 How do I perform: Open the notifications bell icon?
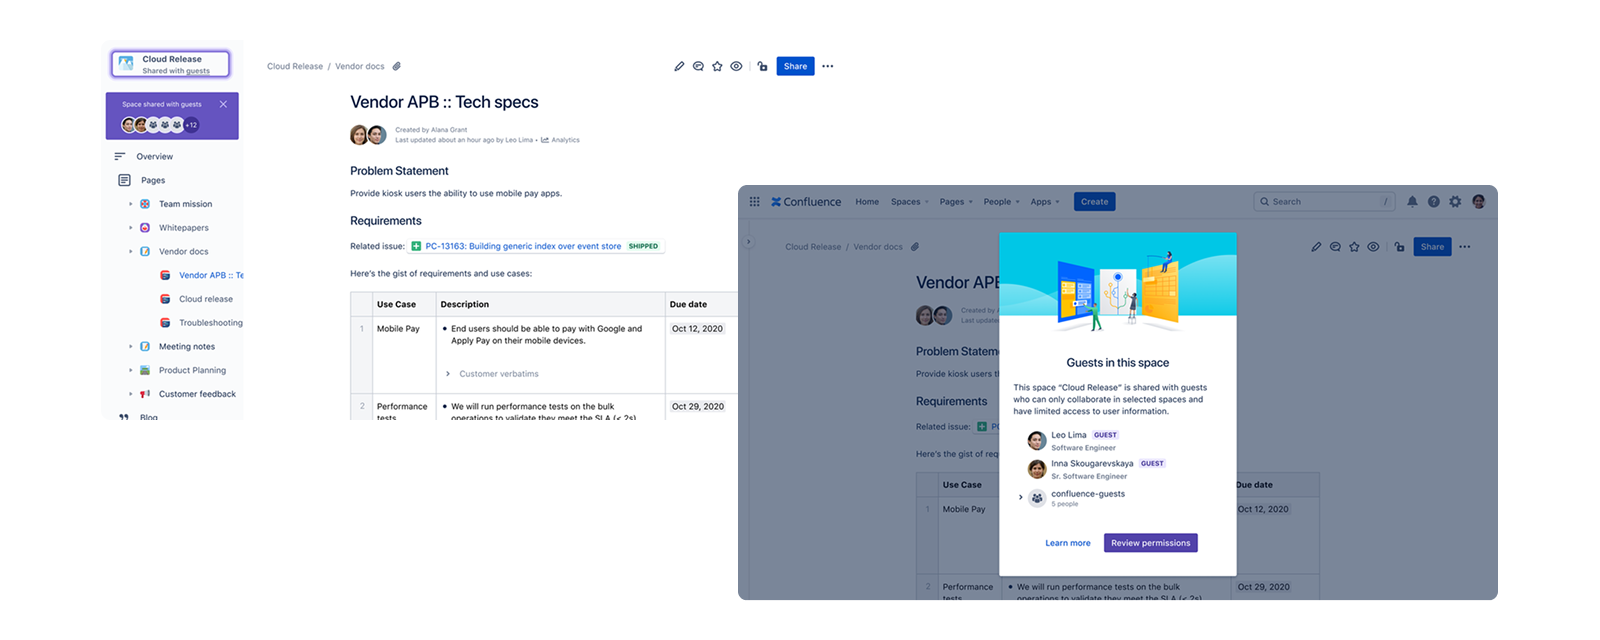click(x=1412, y=202)
